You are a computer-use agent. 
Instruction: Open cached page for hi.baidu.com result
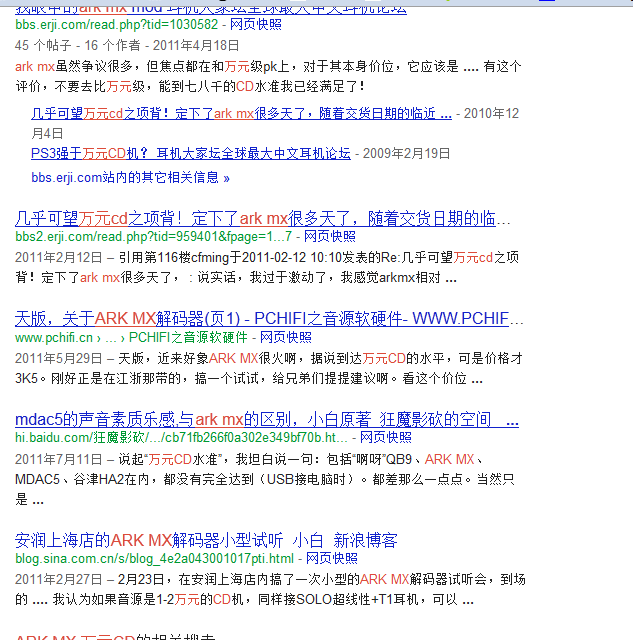point(386,438)
